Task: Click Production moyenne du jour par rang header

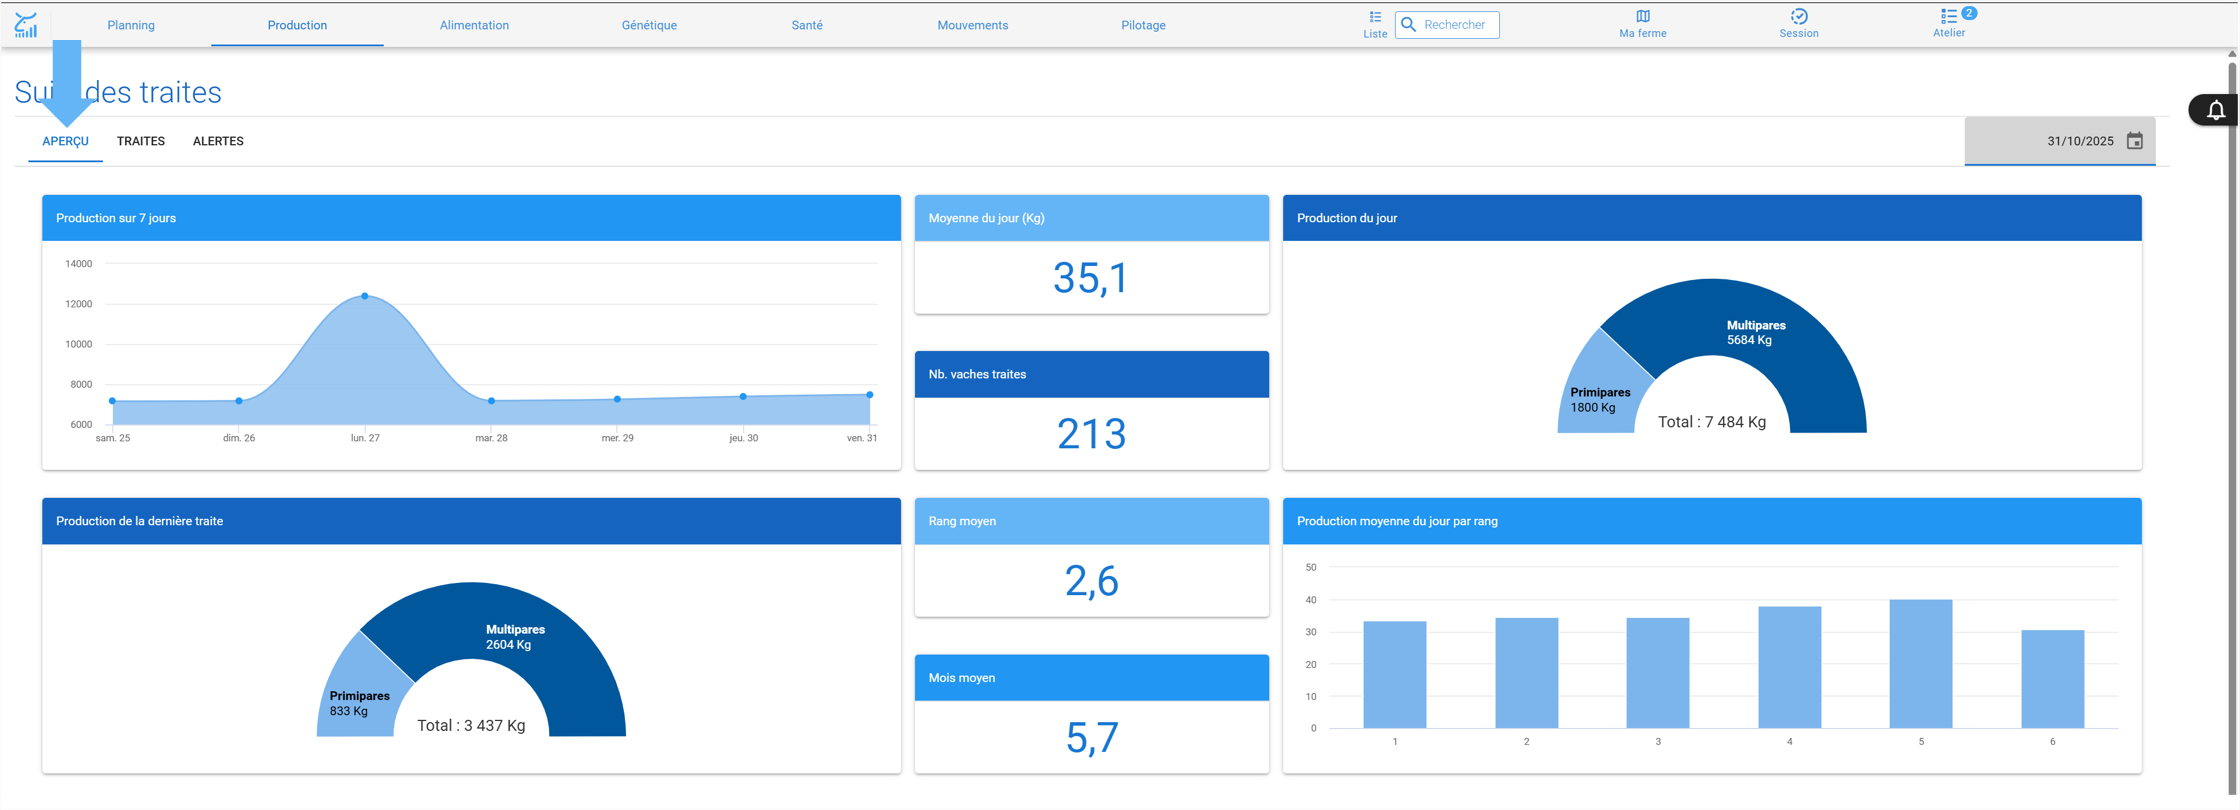Action: (x=1712, y=521)
